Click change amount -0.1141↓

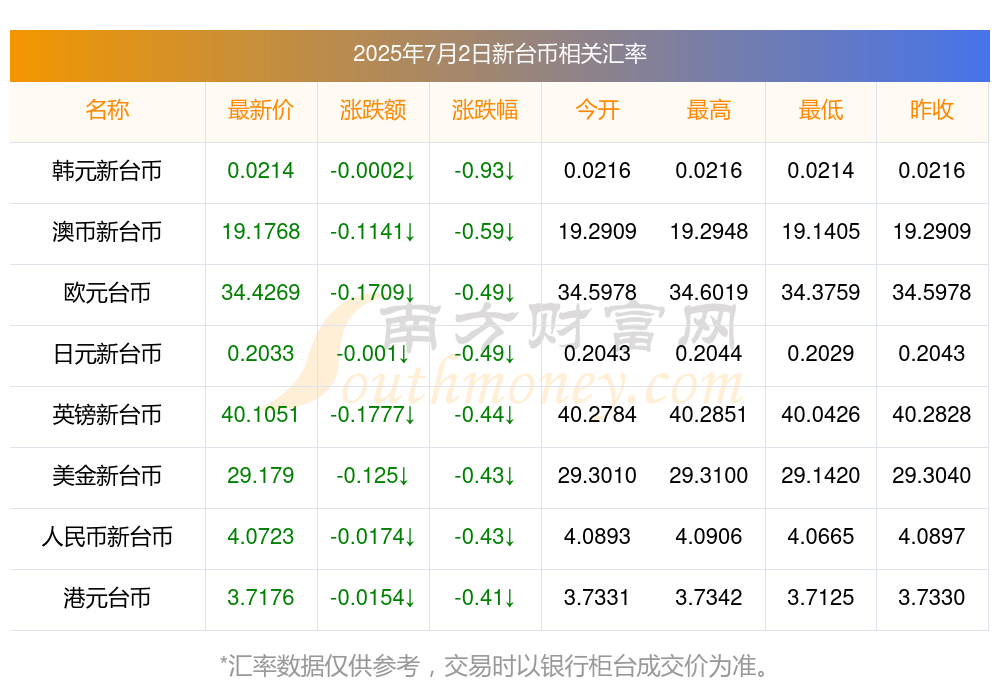tap(373, 232)
